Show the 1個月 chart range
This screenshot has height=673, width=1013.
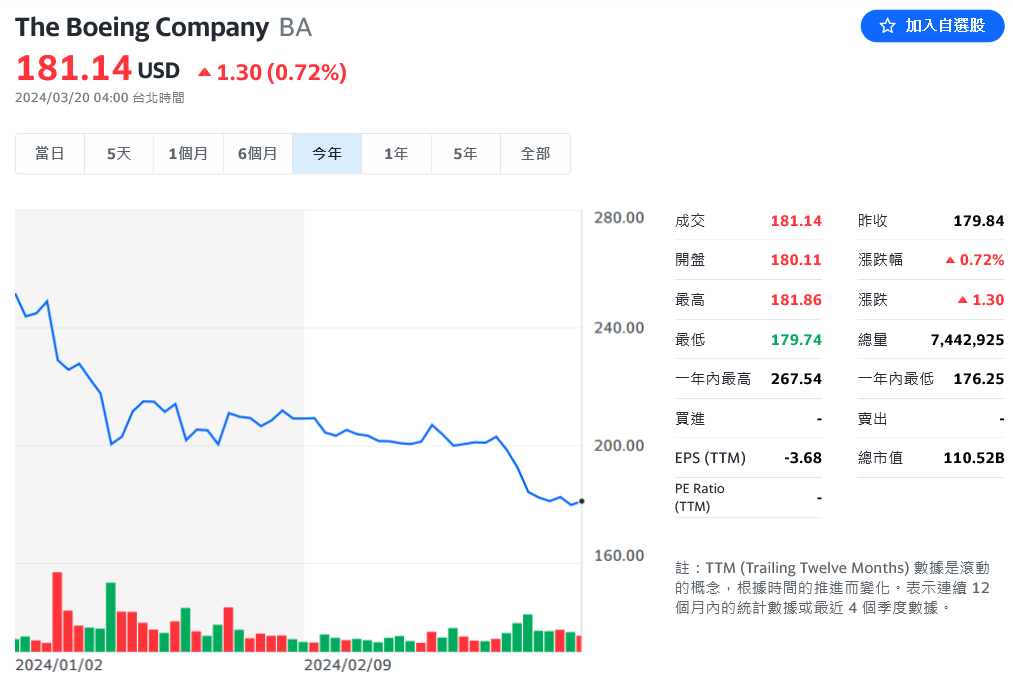(188, 154)
